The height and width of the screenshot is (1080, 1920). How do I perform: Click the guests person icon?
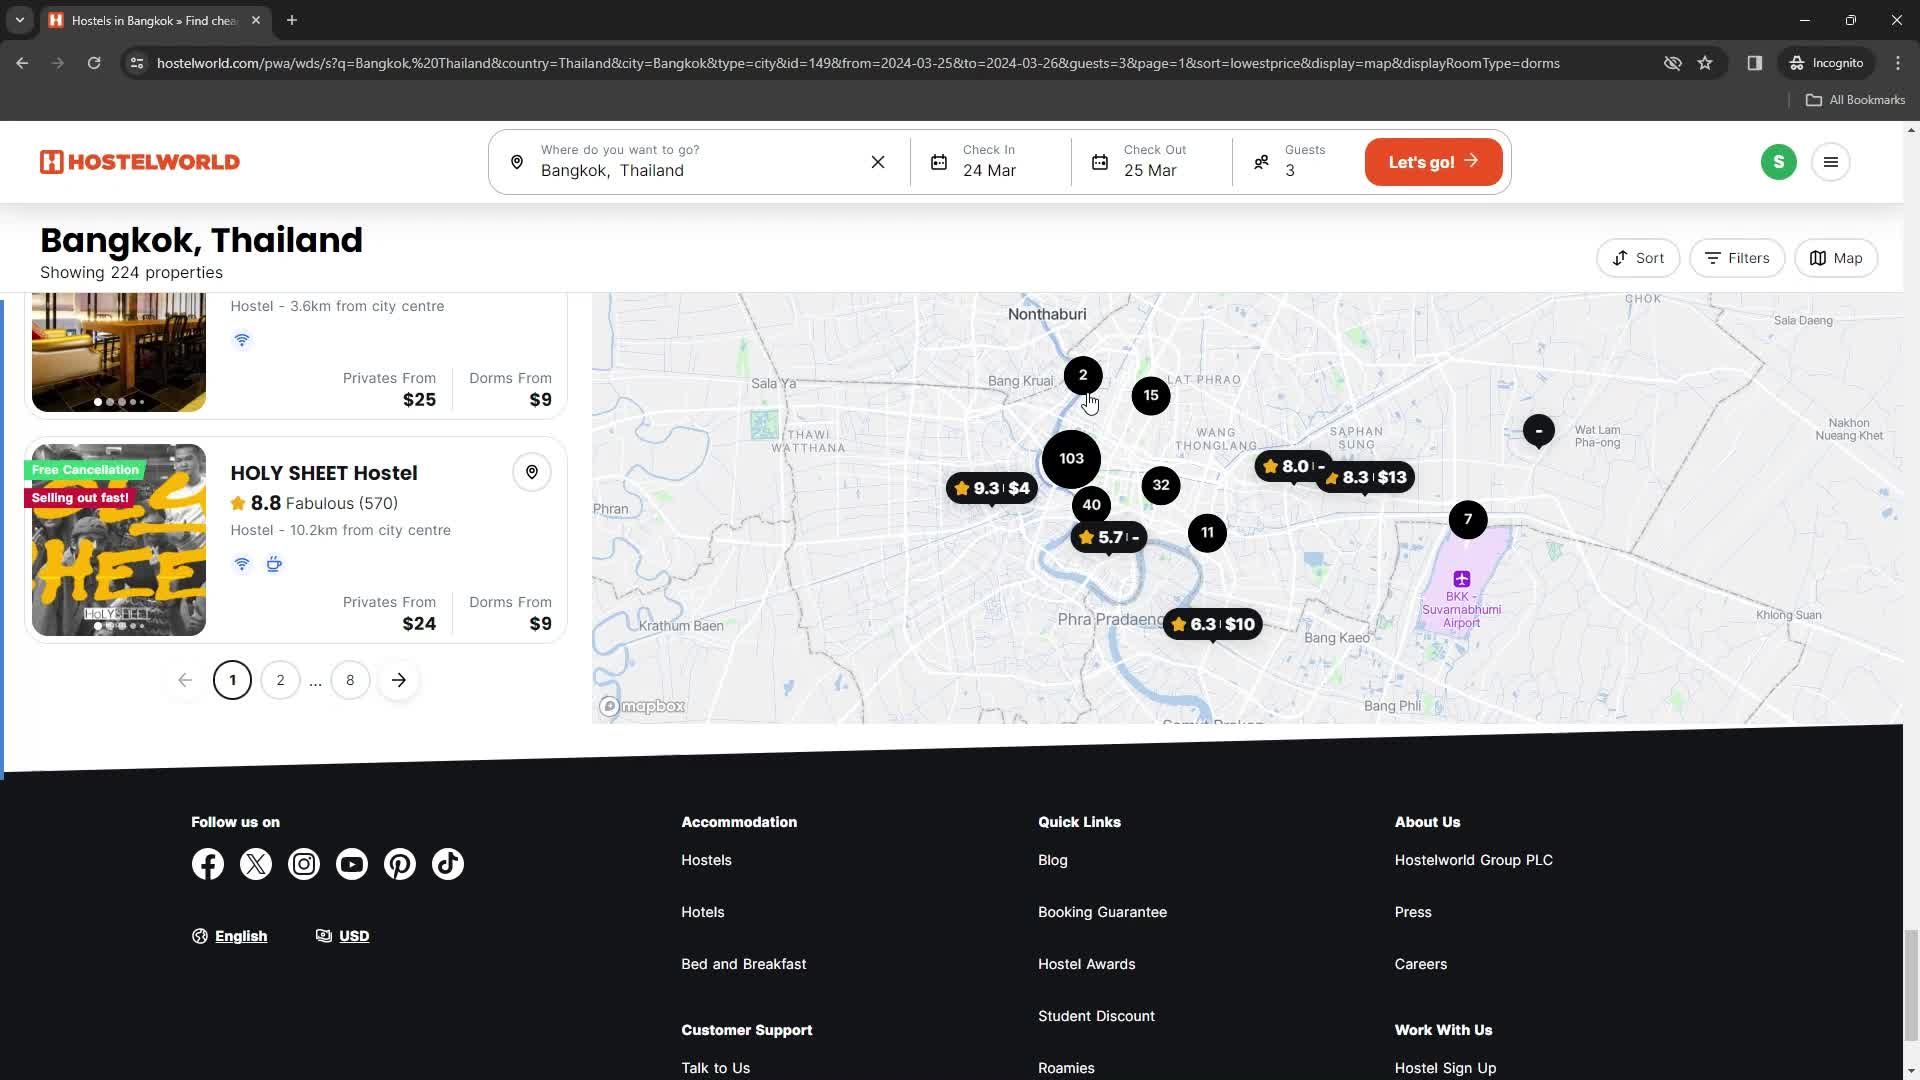(x=1261, y=161)
